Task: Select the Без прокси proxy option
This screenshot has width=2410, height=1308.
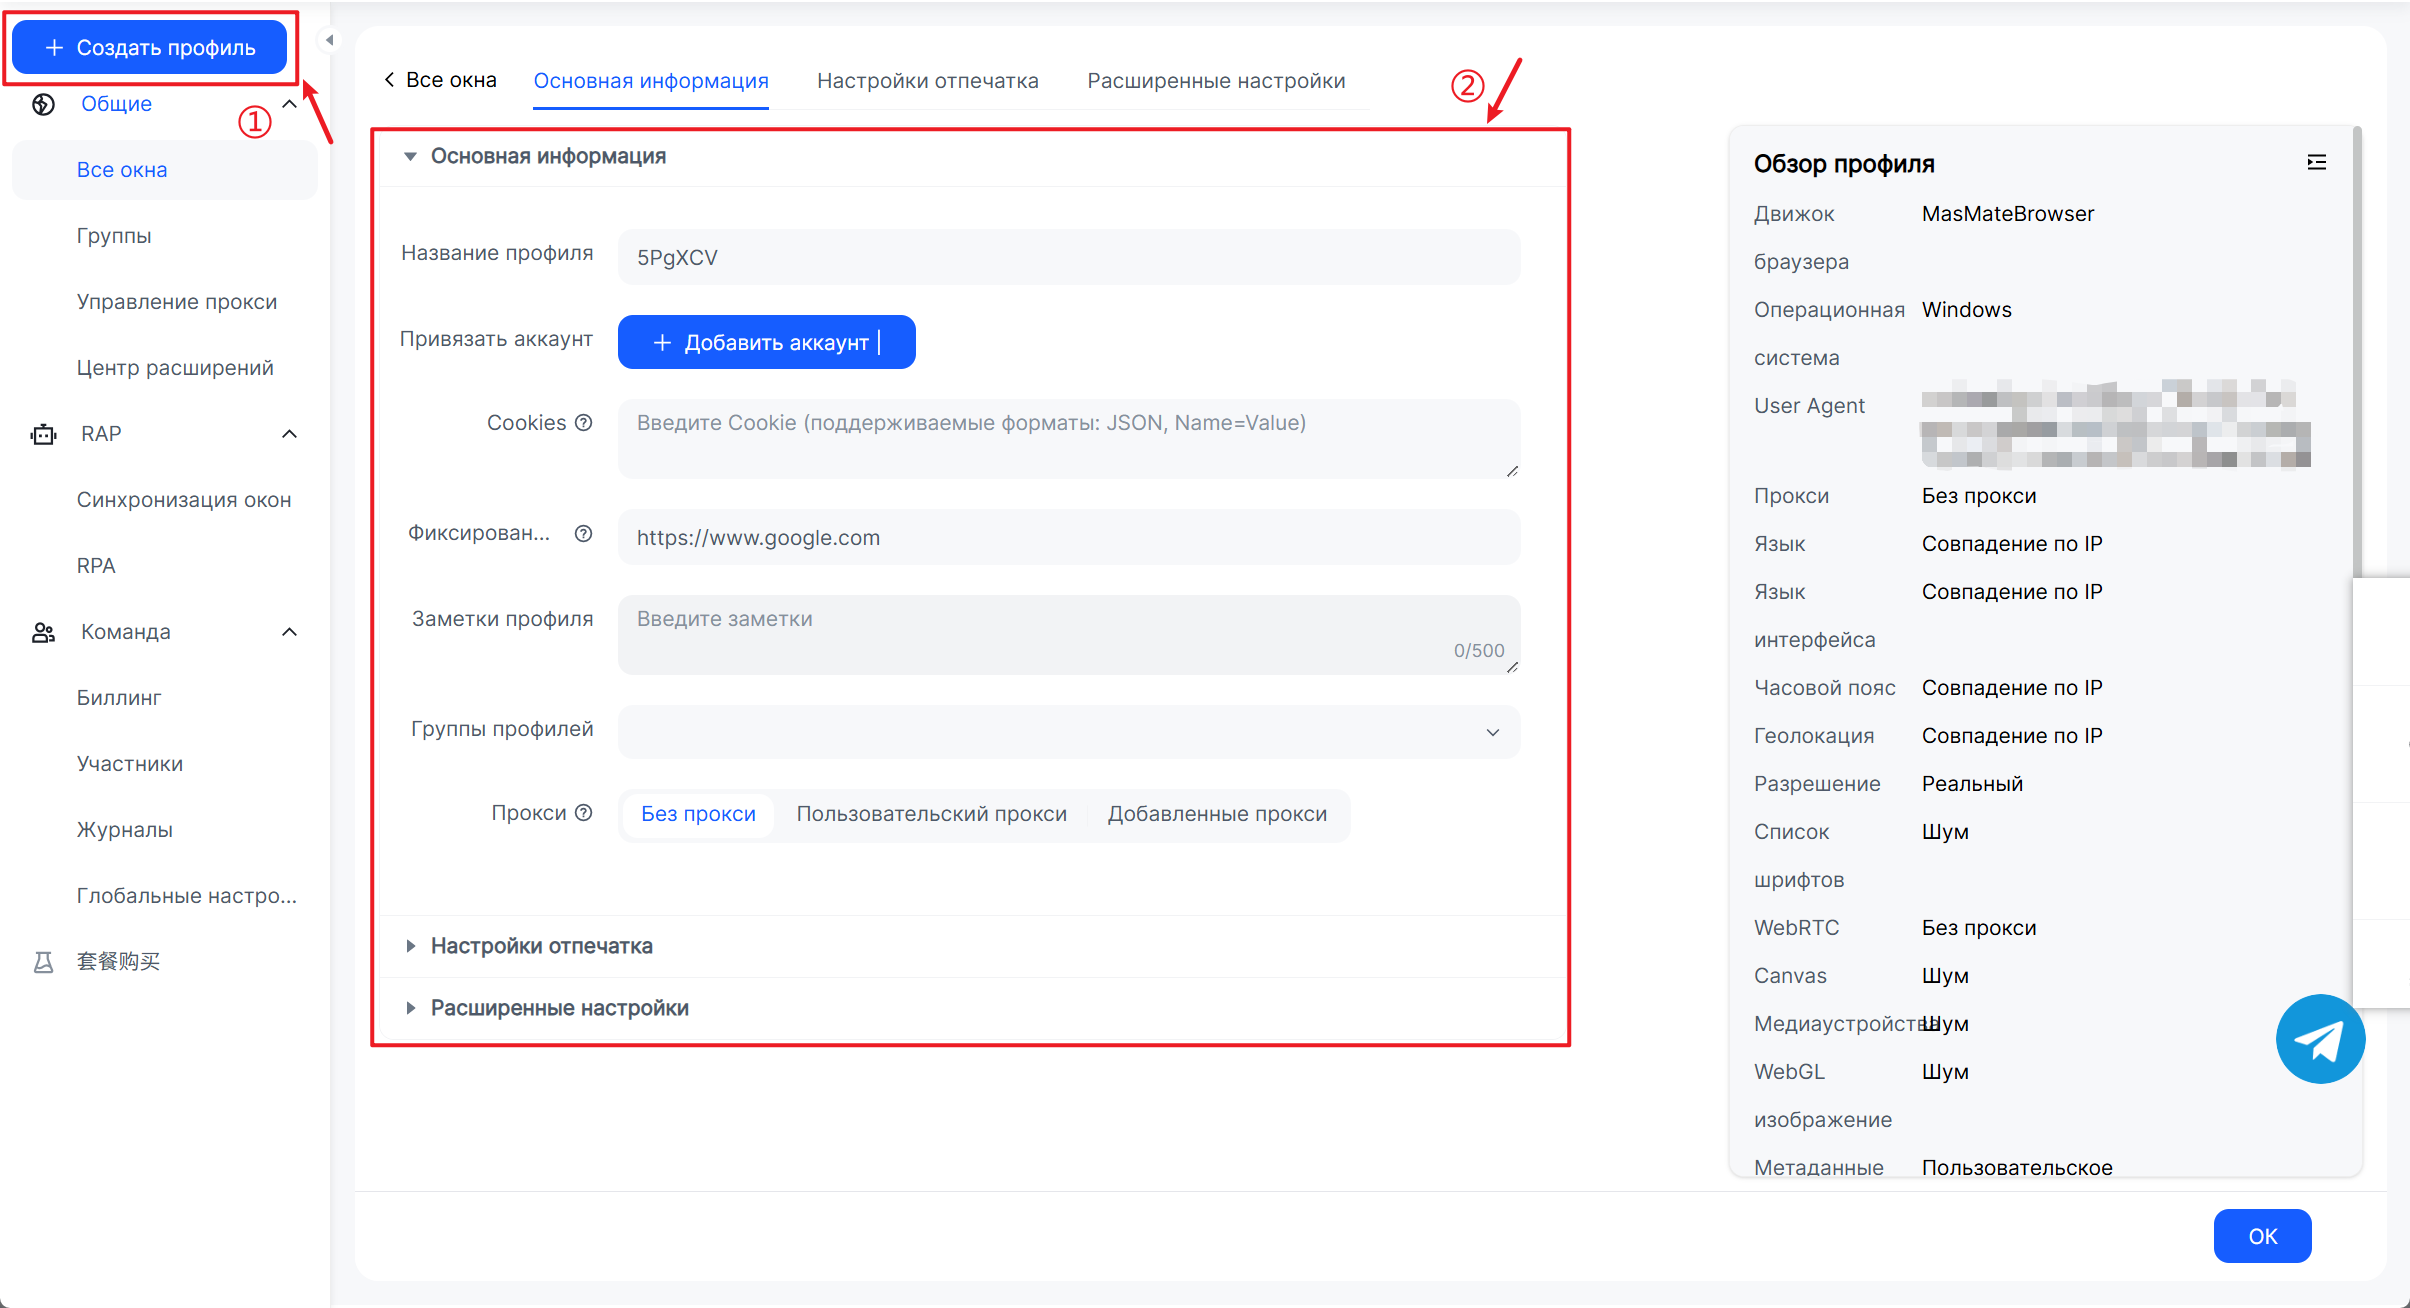Action: click(x=698, y=814)
